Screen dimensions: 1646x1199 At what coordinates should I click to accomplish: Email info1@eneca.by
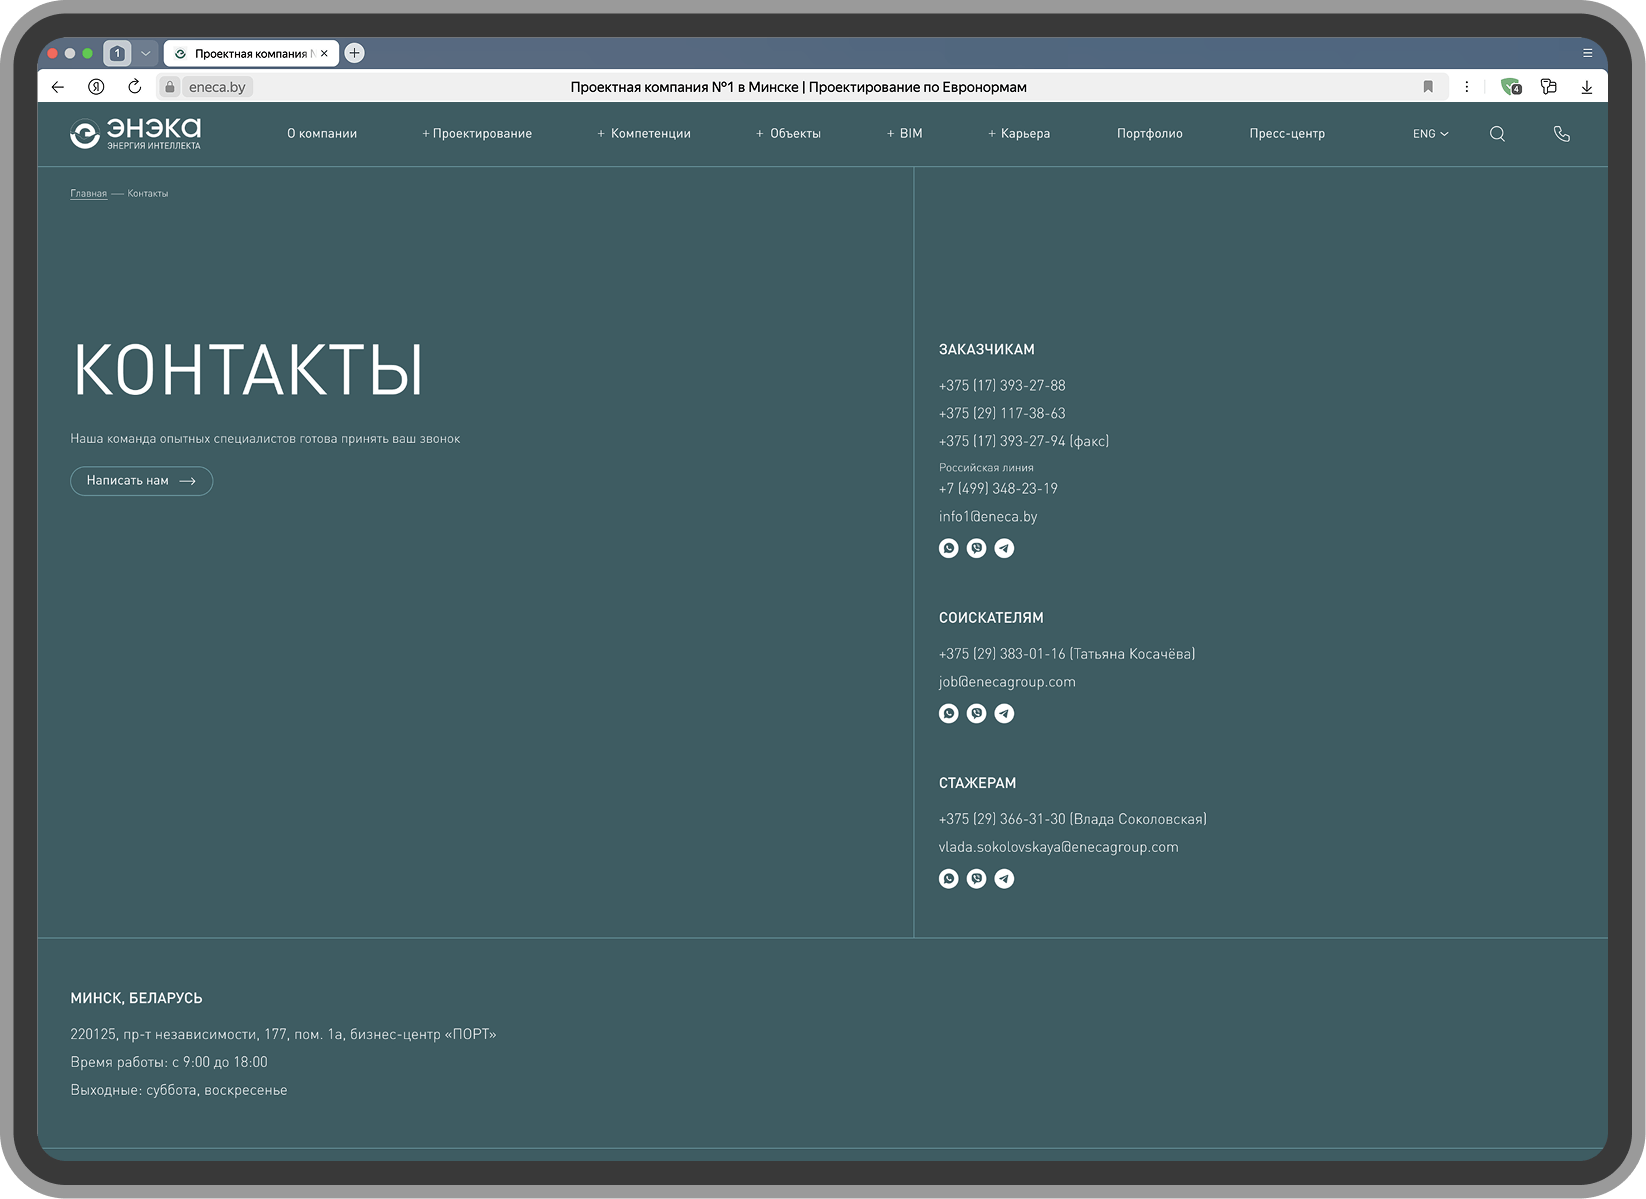pyautogui.click(x=988, y=517)
